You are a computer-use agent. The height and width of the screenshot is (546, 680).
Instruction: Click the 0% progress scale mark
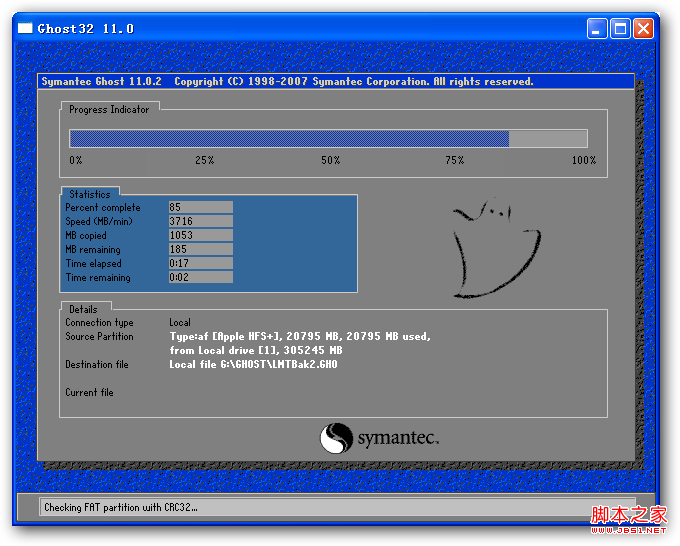pos(75,160)
